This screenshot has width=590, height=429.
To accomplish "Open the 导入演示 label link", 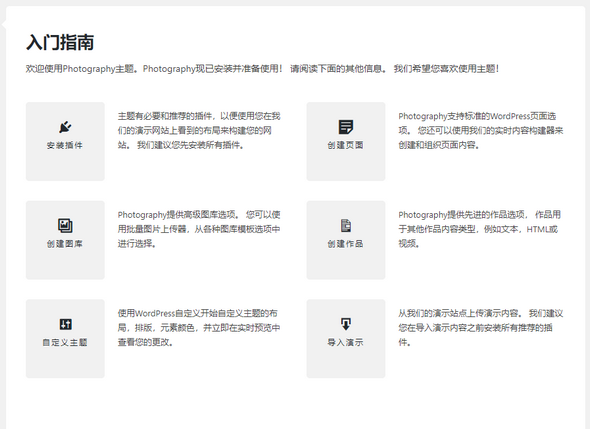I will (345, 342).
